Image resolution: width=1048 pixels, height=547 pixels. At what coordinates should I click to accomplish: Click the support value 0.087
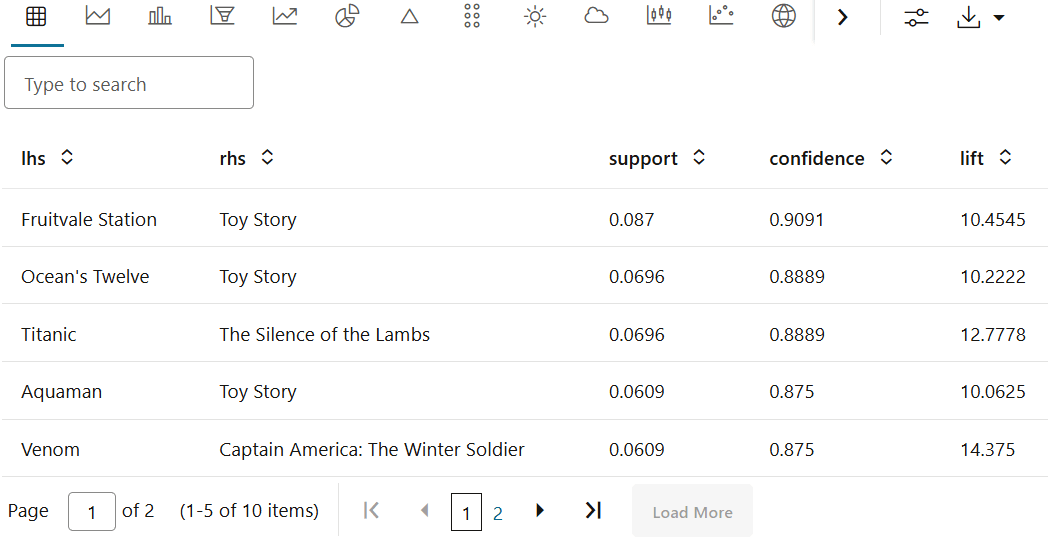click(632, 219)
